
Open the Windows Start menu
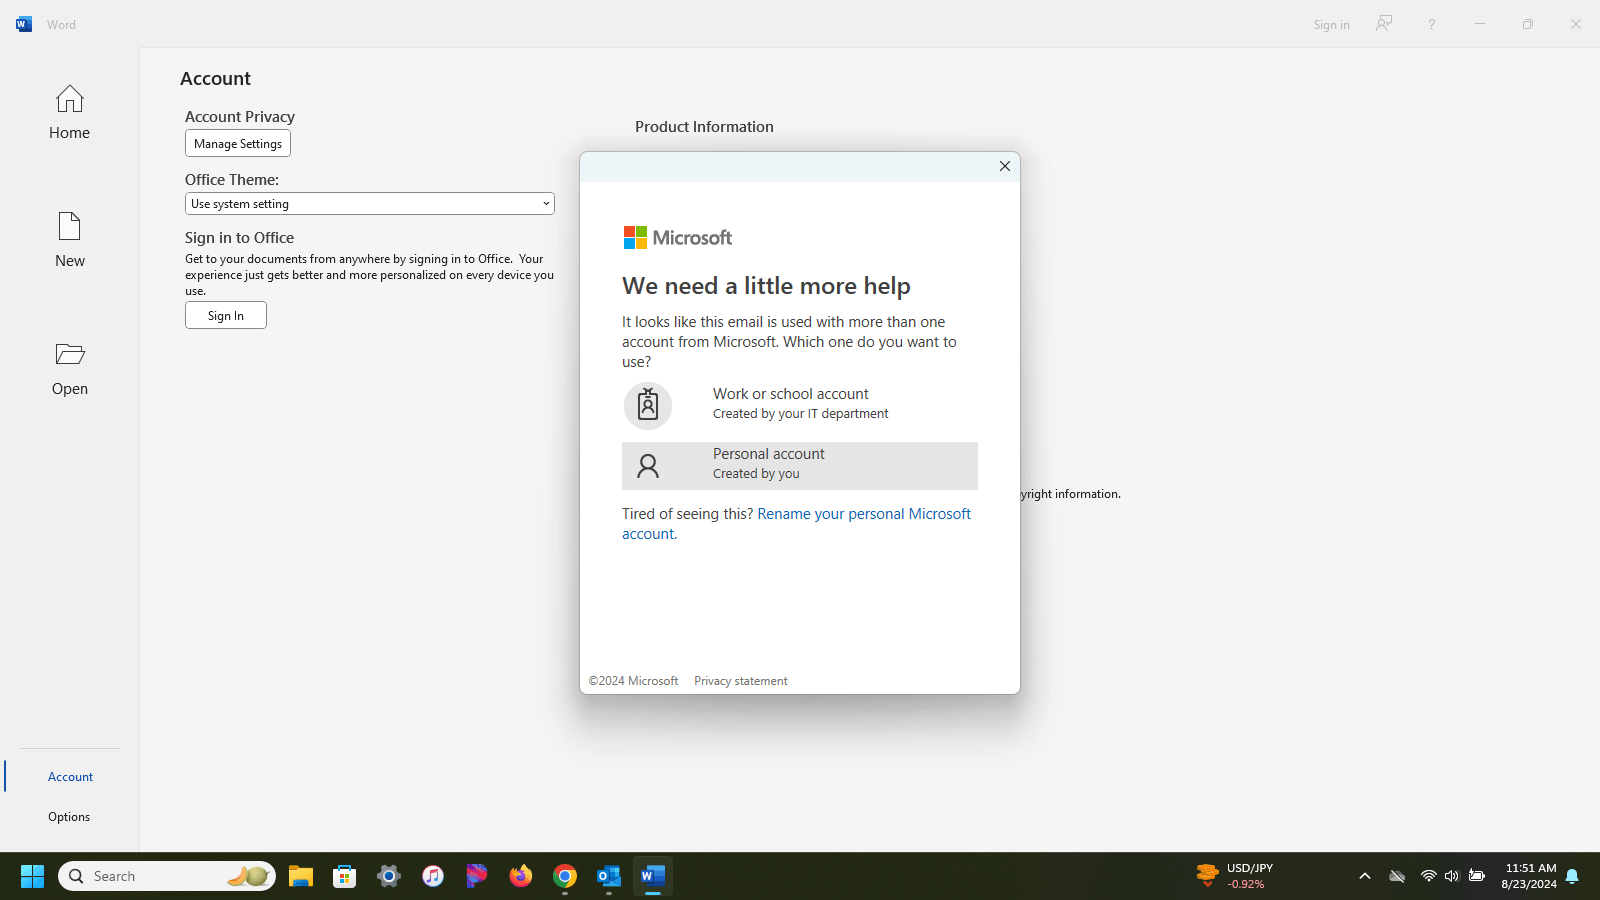click(x=32, y=876)
